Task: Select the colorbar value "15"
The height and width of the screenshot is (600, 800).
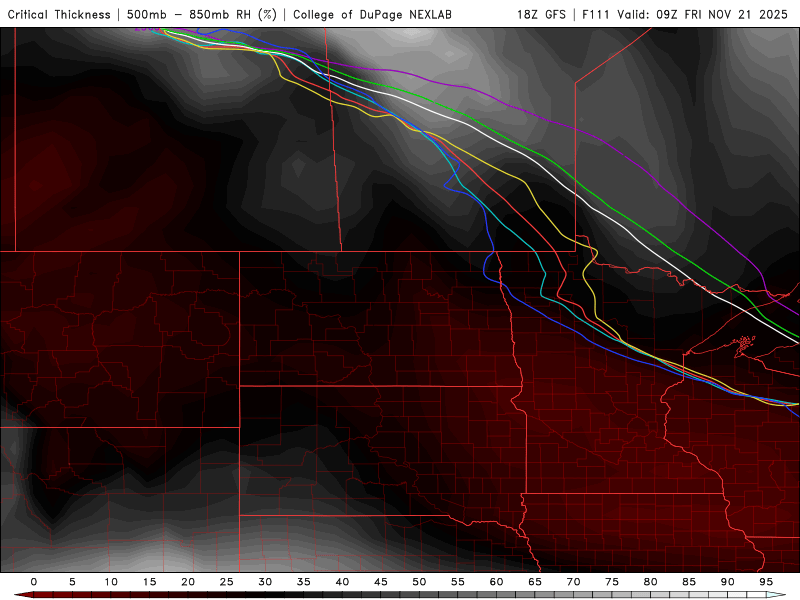Action: click(x=149, y=582)
